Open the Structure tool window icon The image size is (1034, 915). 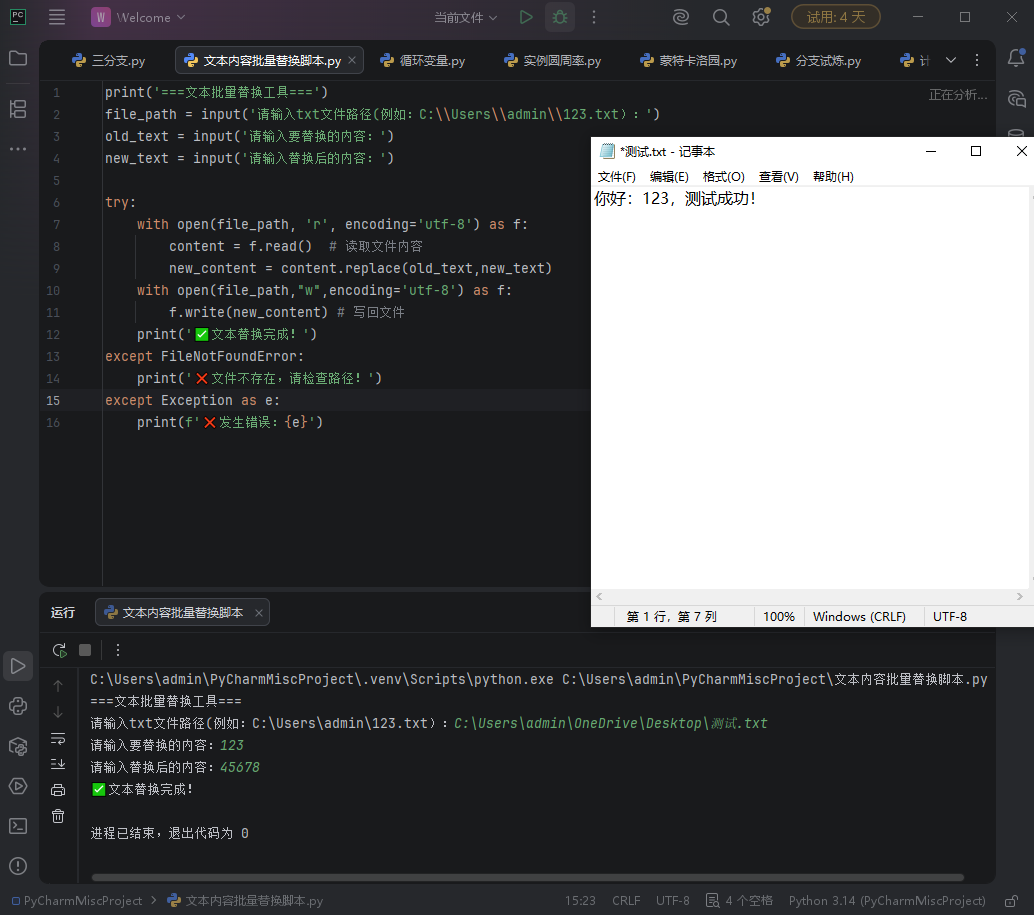[x=18, y=109]
